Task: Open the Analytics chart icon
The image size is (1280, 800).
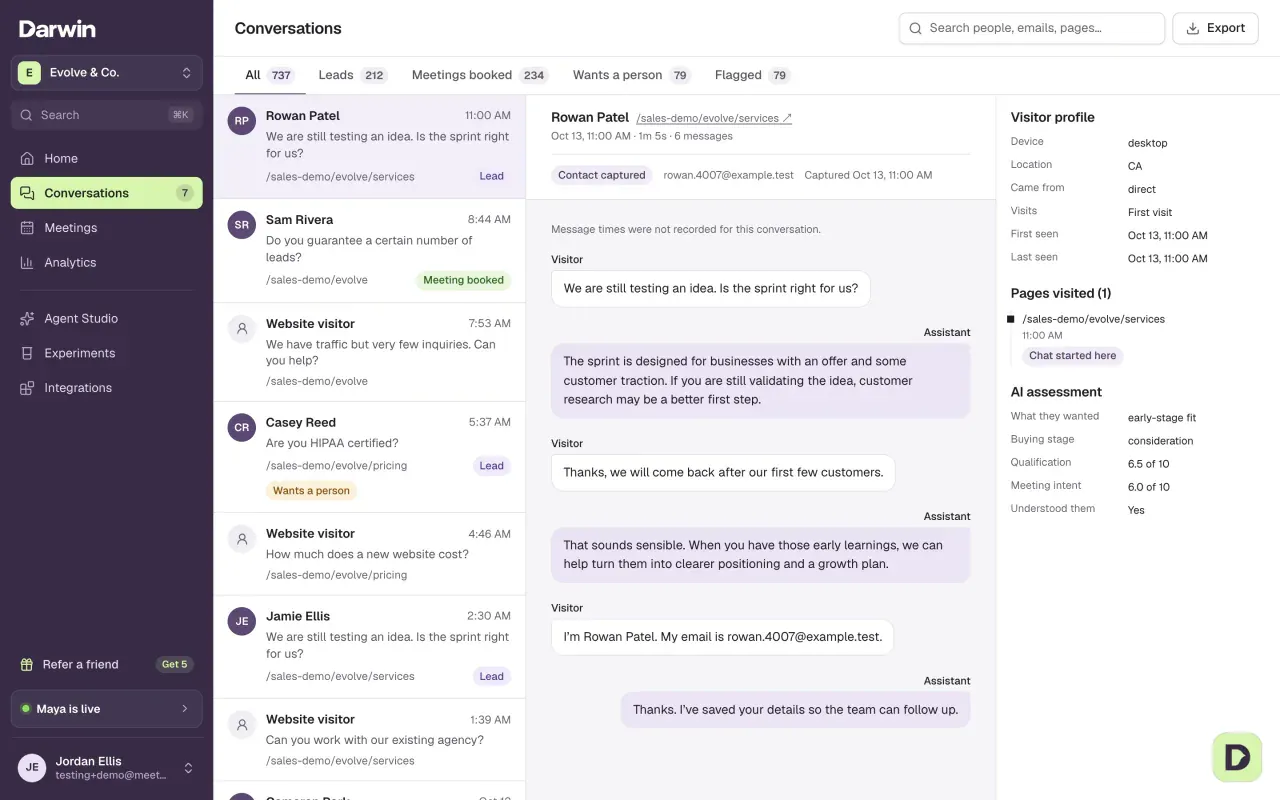Action: (27, 262)
